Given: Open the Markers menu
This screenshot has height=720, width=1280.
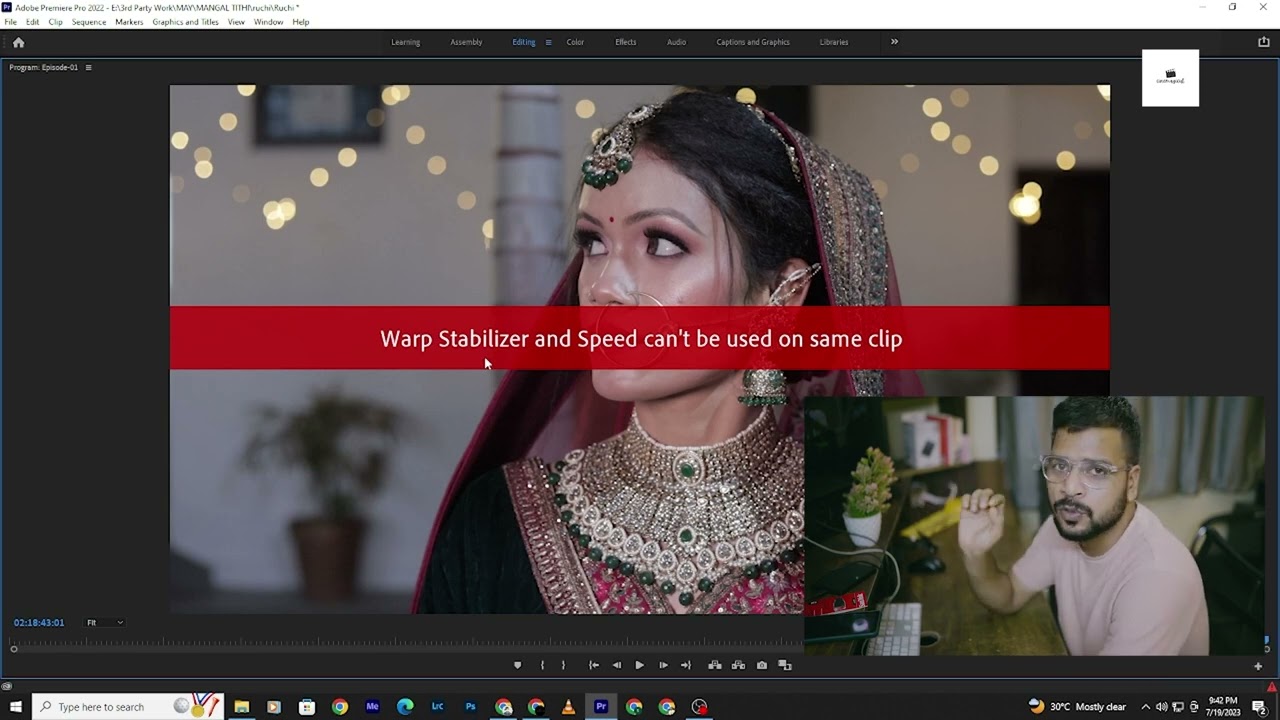Looking at the screenshot, I should click(129, 22).
